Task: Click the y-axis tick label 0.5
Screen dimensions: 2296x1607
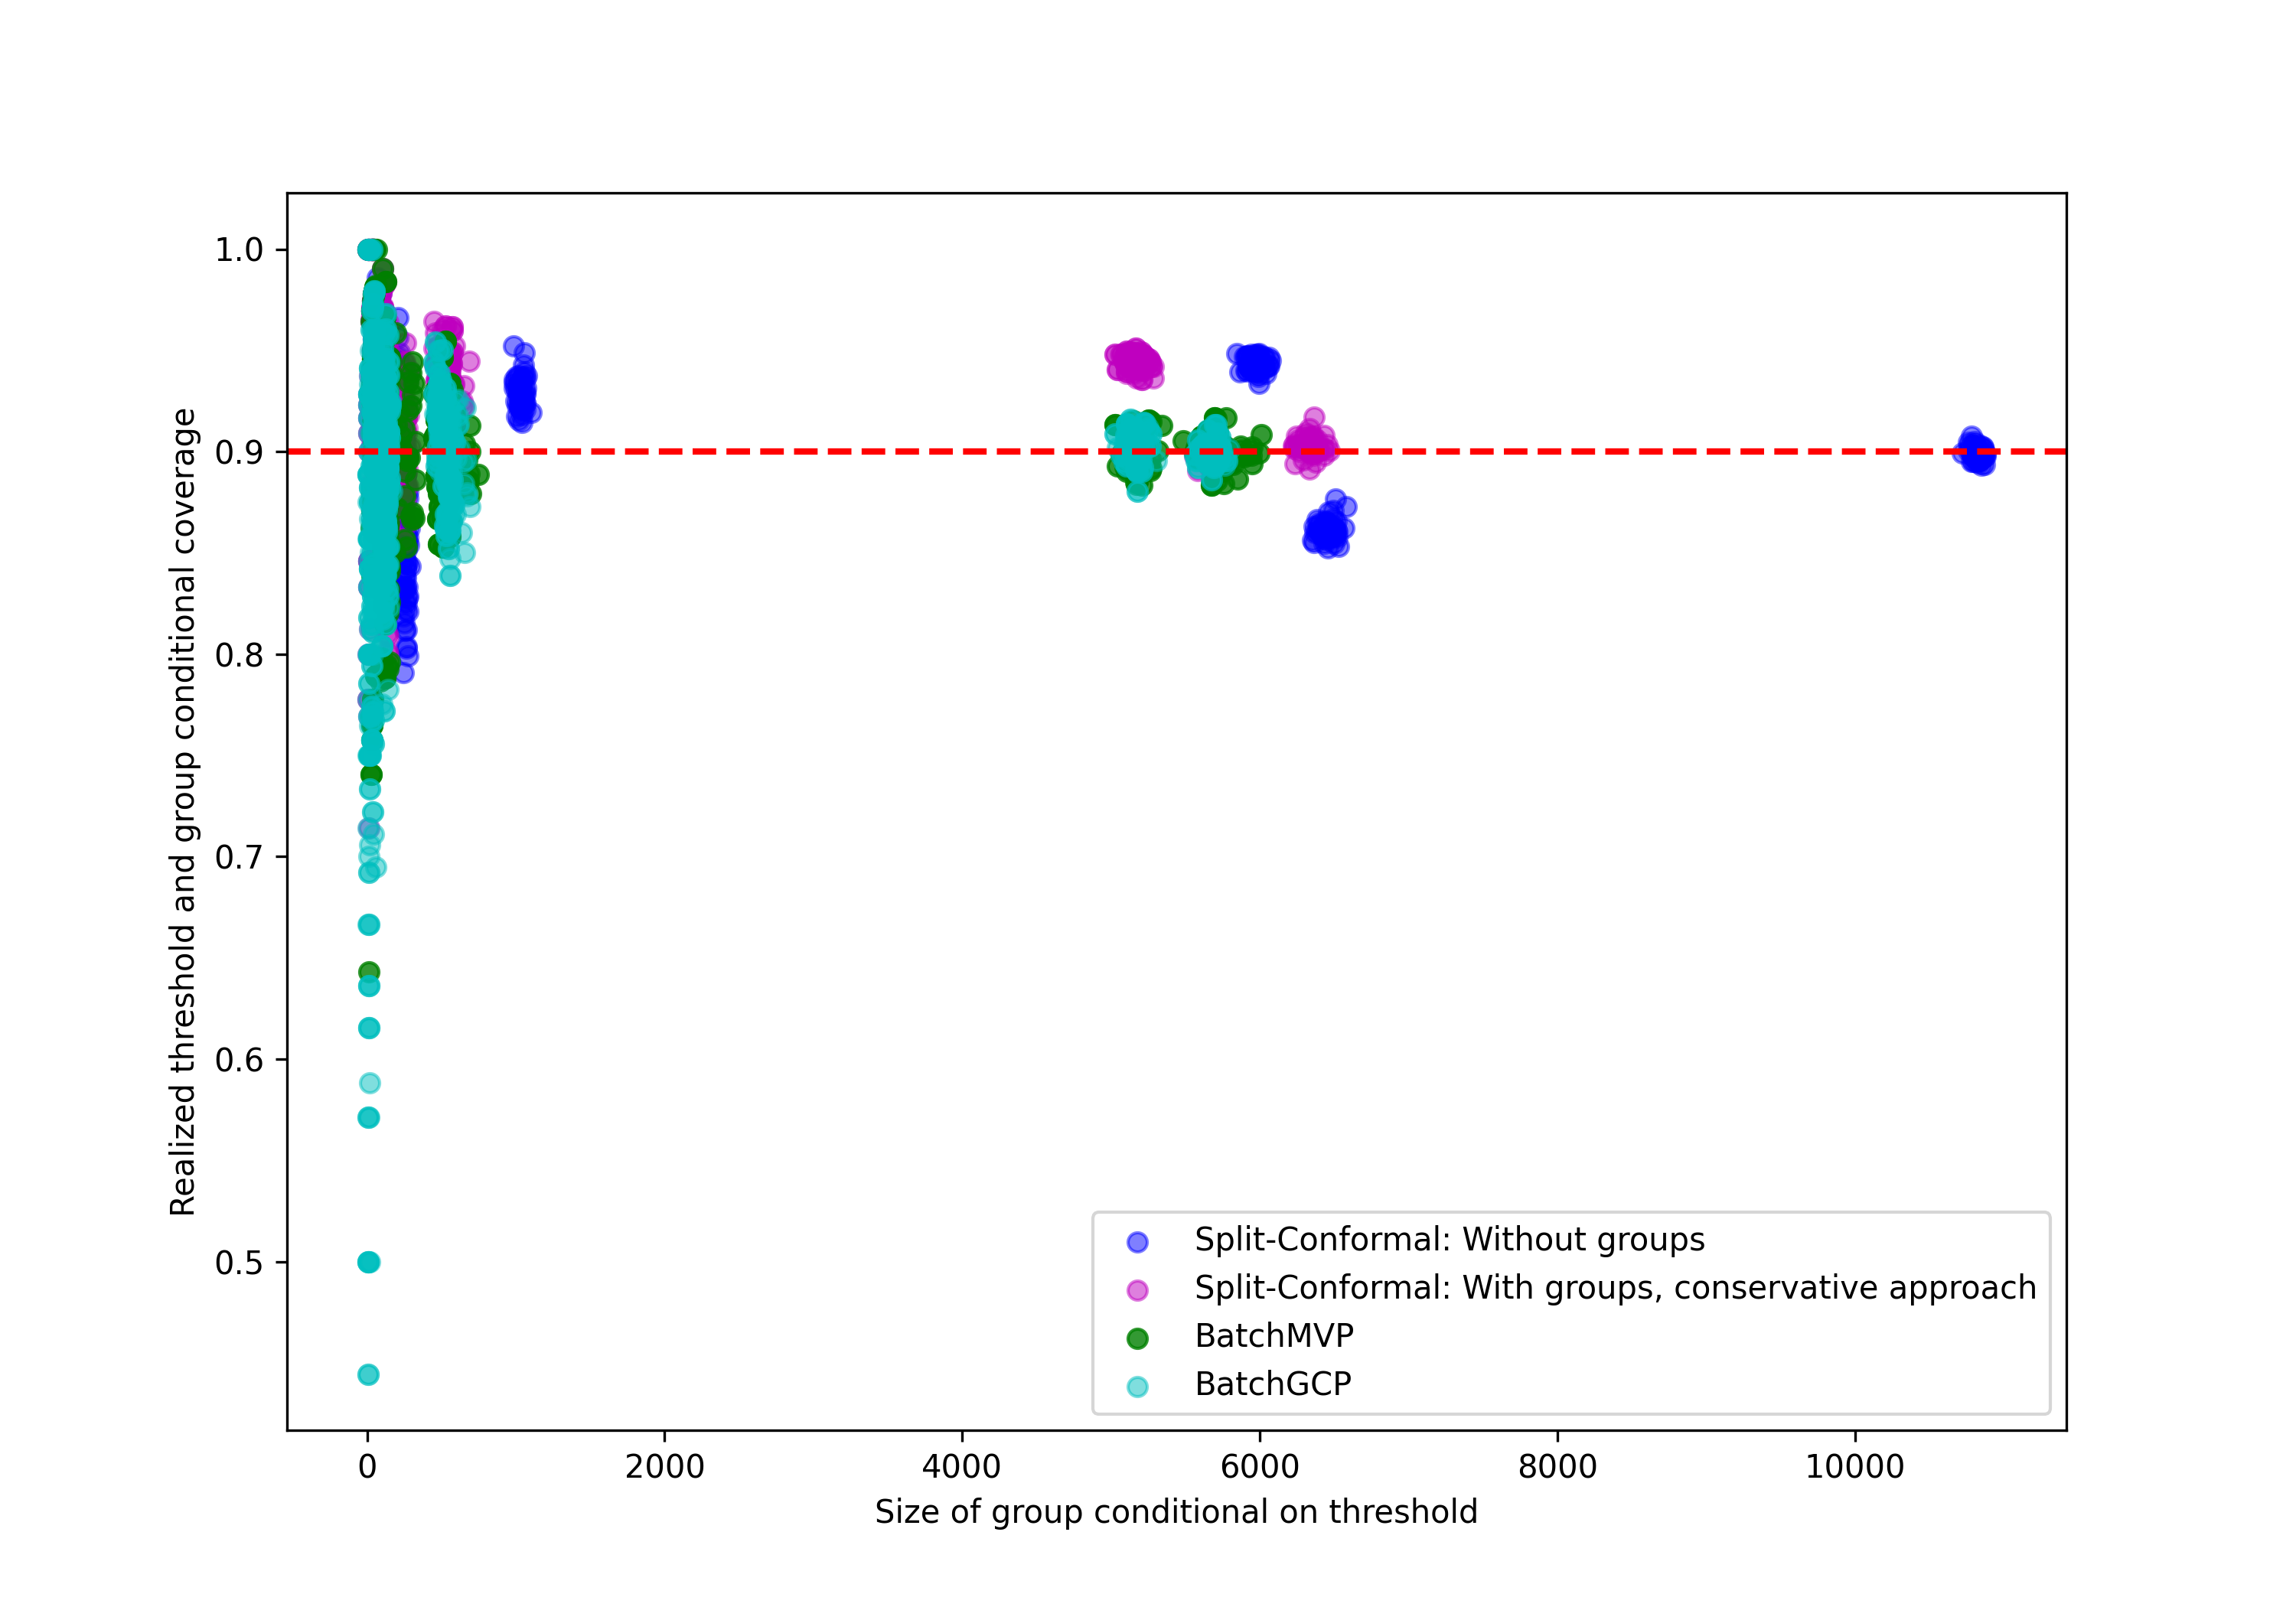Action: click(x=239, y=1263)
